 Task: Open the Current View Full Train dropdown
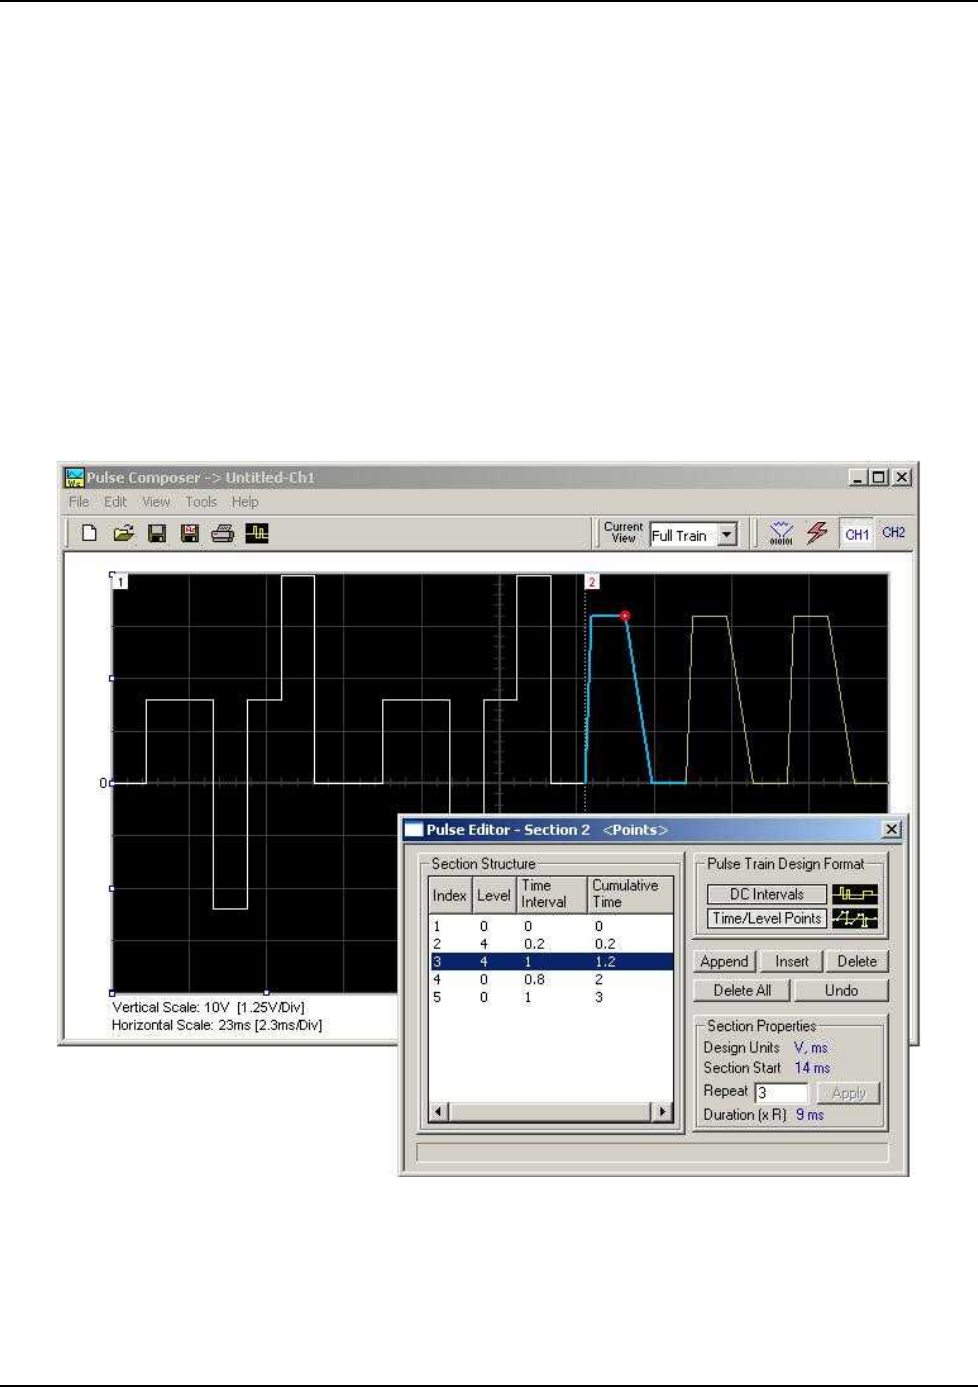tap(728, 535)
